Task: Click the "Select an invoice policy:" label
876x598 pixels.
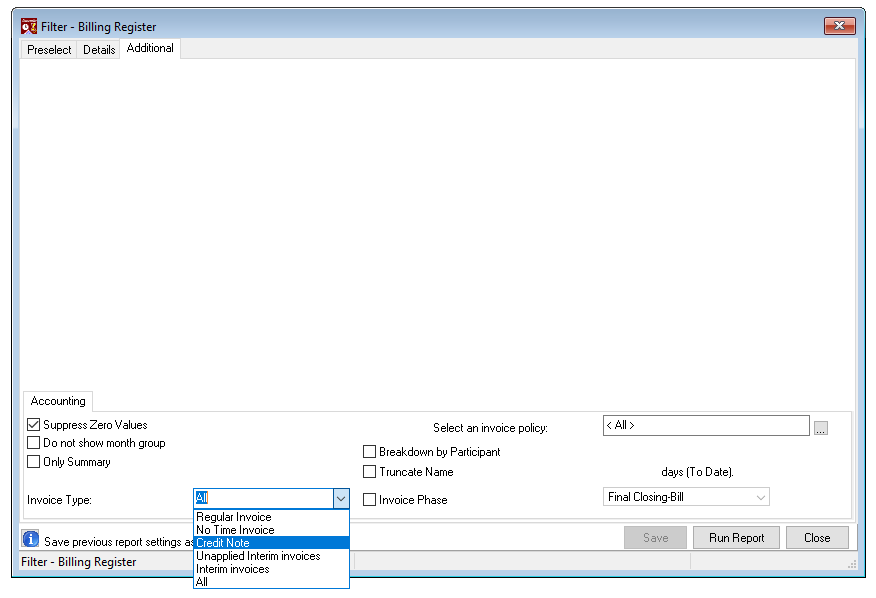Action: click(490, 428)
